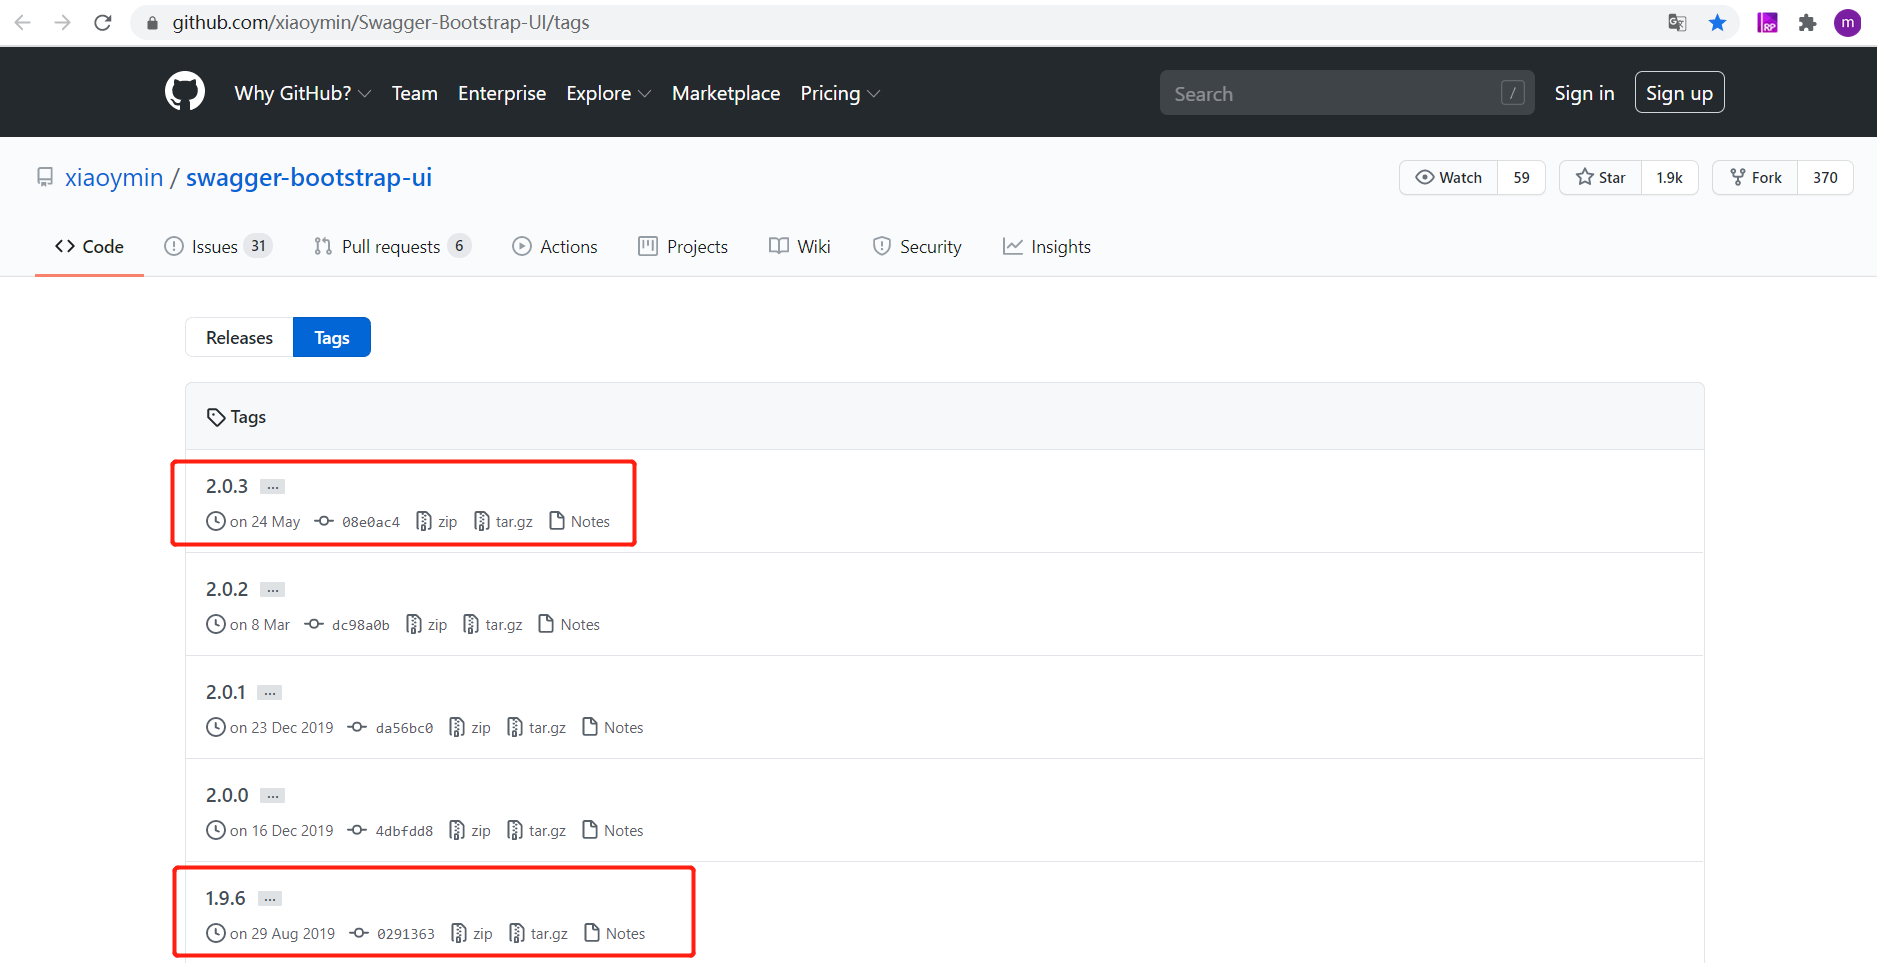Download zip for tag 2.0.3
Screen dimensions: 1877x963
click(437, 522)
